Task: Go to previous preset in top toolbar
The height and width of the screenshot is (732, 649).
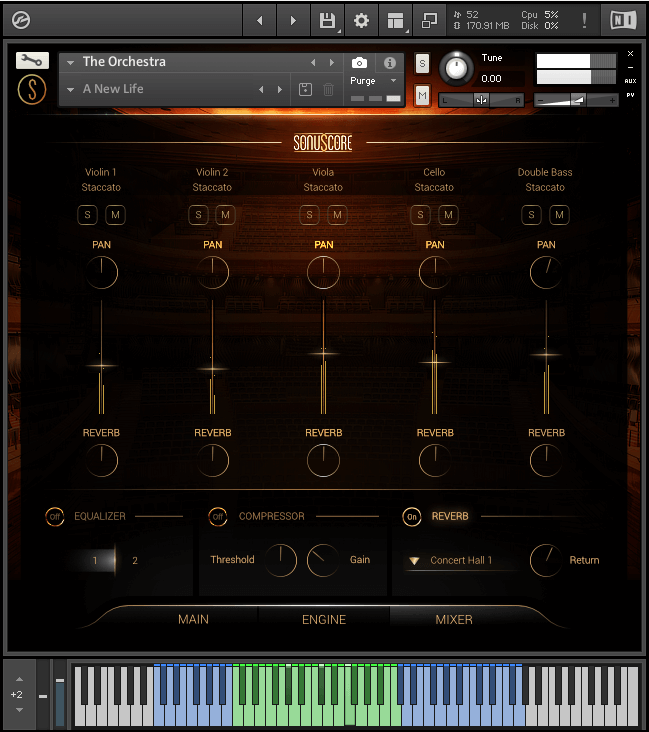Action: tap(260, 20)
